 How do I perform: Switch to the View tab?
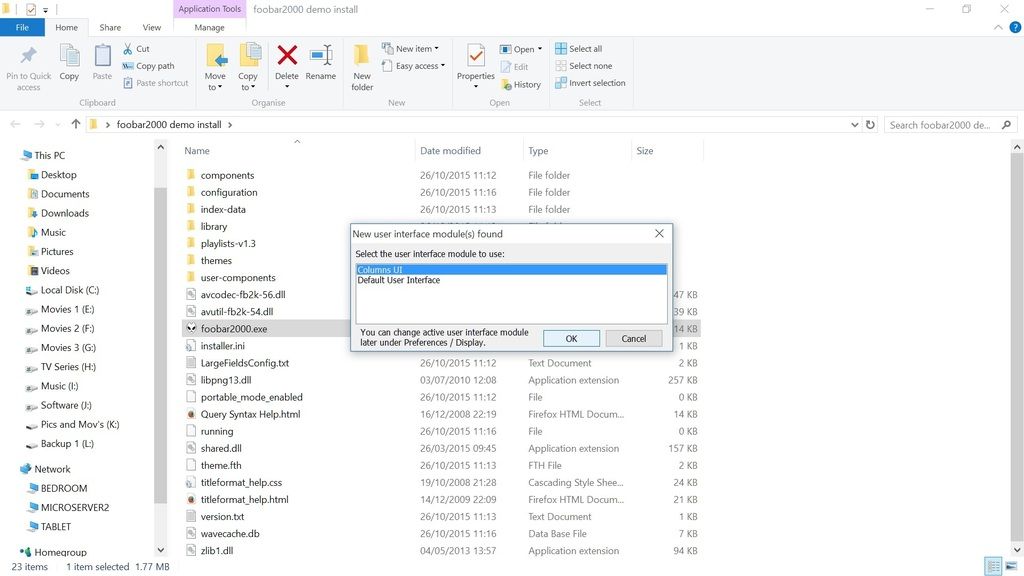coord(152,27)
